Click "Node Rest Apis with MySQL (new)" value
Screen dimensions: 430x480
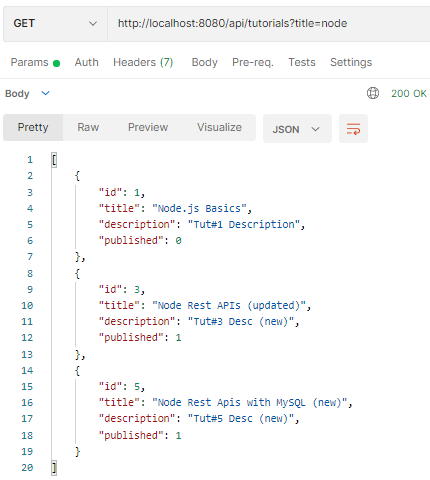pyautogui.click(x=250, y=403)
